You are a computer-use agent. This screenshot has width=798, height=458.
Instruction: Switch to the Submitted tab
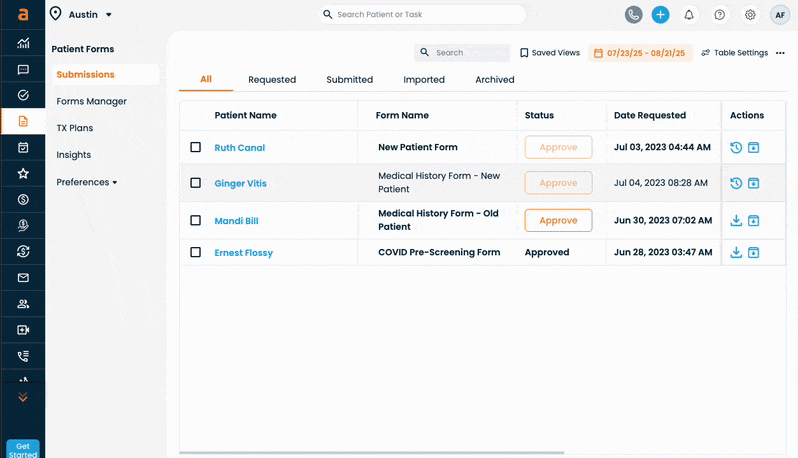pos(349,80)
